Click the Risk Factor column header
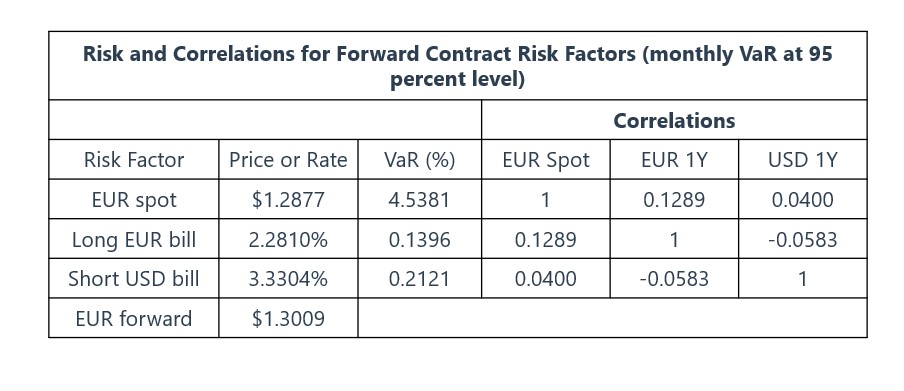The height and width of the screenshot is (391, 904). 134,160
